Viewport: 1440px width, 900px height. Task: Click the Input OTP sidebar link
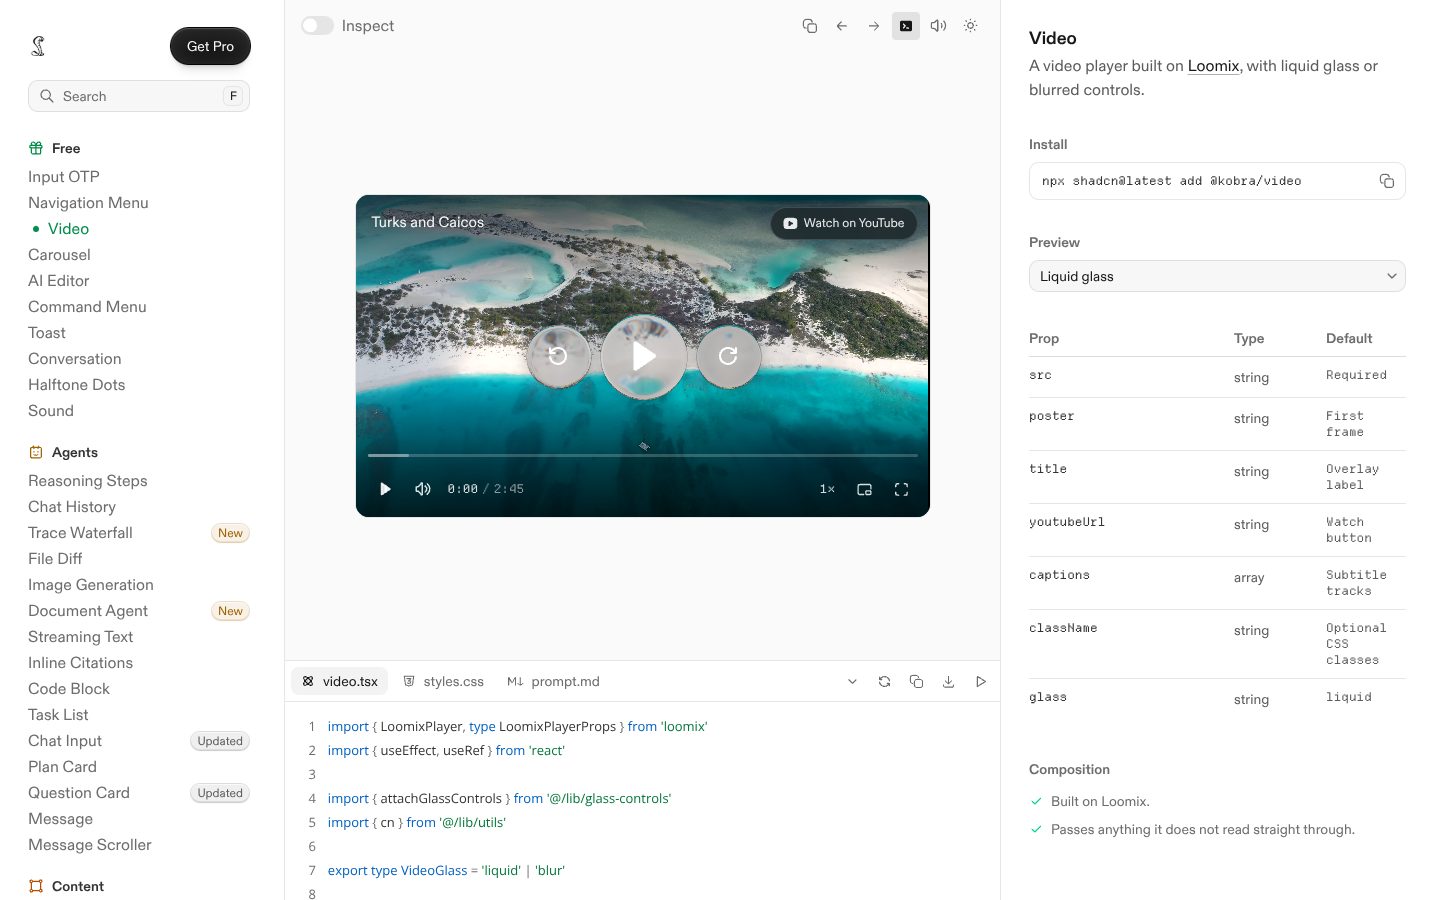click(x=64, y=177)
